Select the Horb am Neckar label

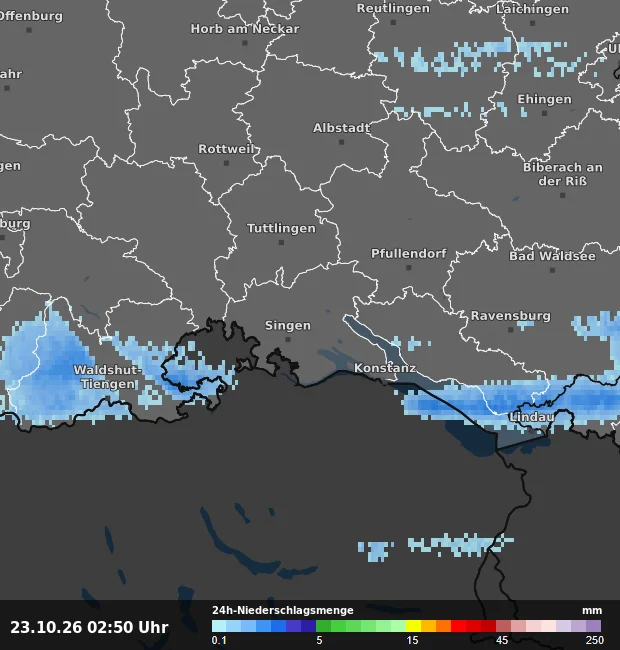(x=245, y=29)
